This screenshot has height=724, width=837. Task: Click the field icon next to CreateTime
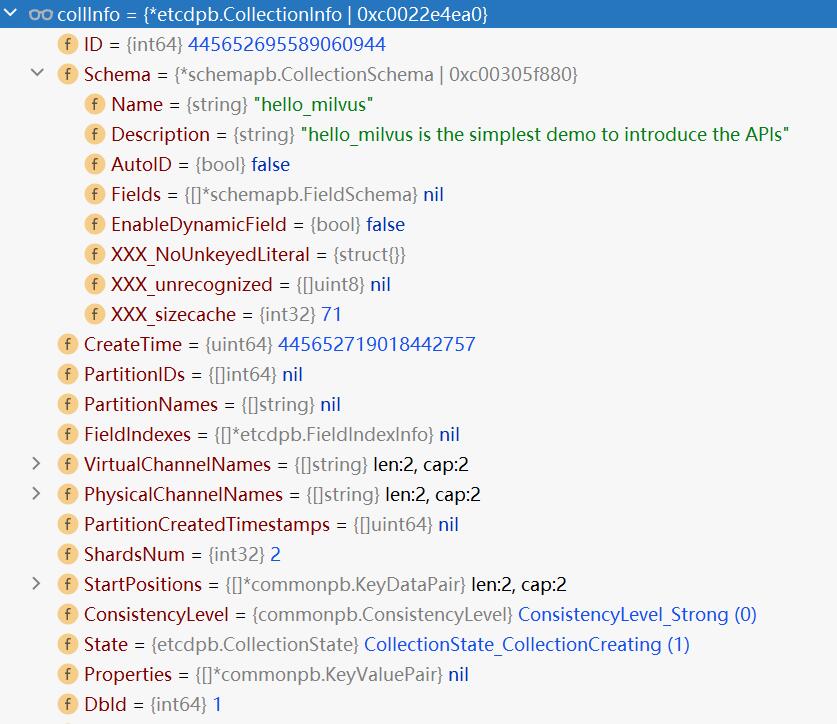(68, 344)
